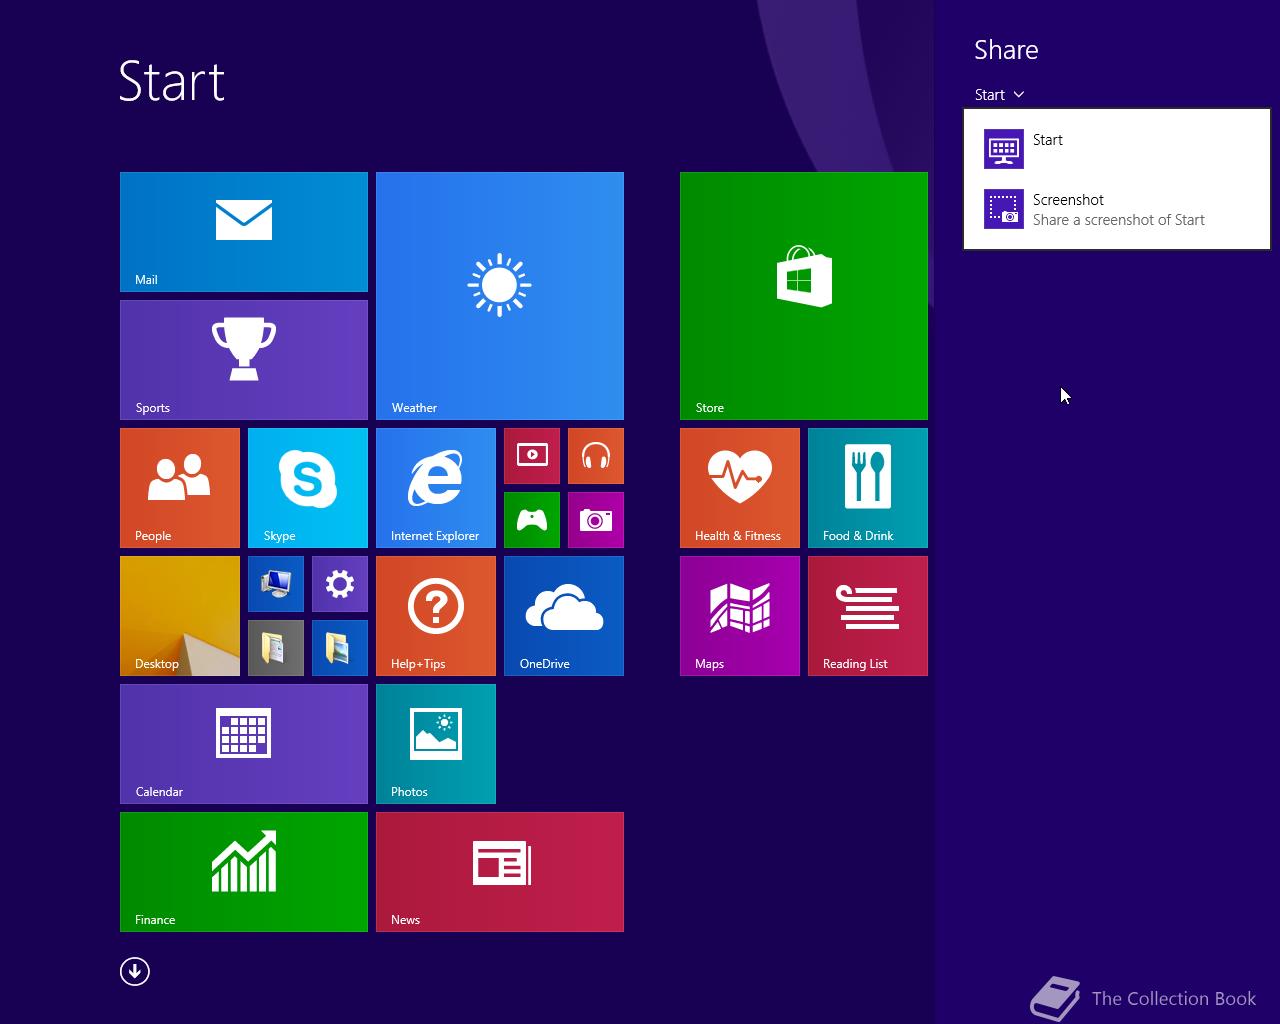Open the small Camera tile
The image size is (1280, 1024).
(596, 520)
